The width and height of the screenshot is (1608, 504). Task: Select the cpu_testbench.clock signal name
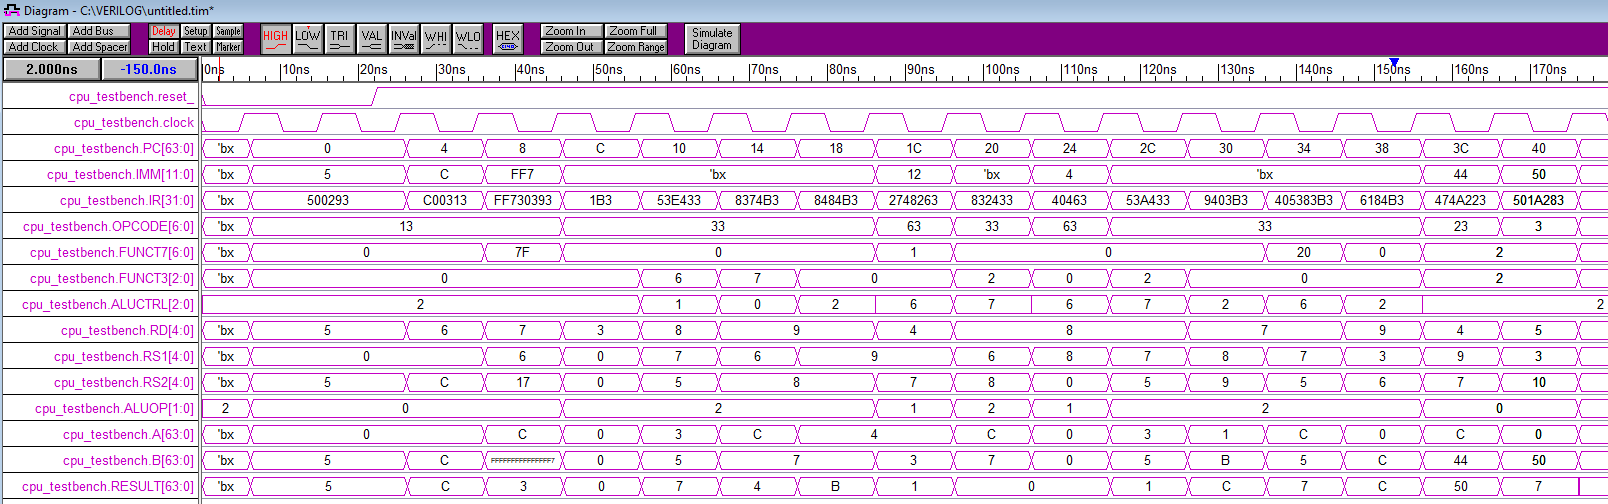(x=133, y=123)
